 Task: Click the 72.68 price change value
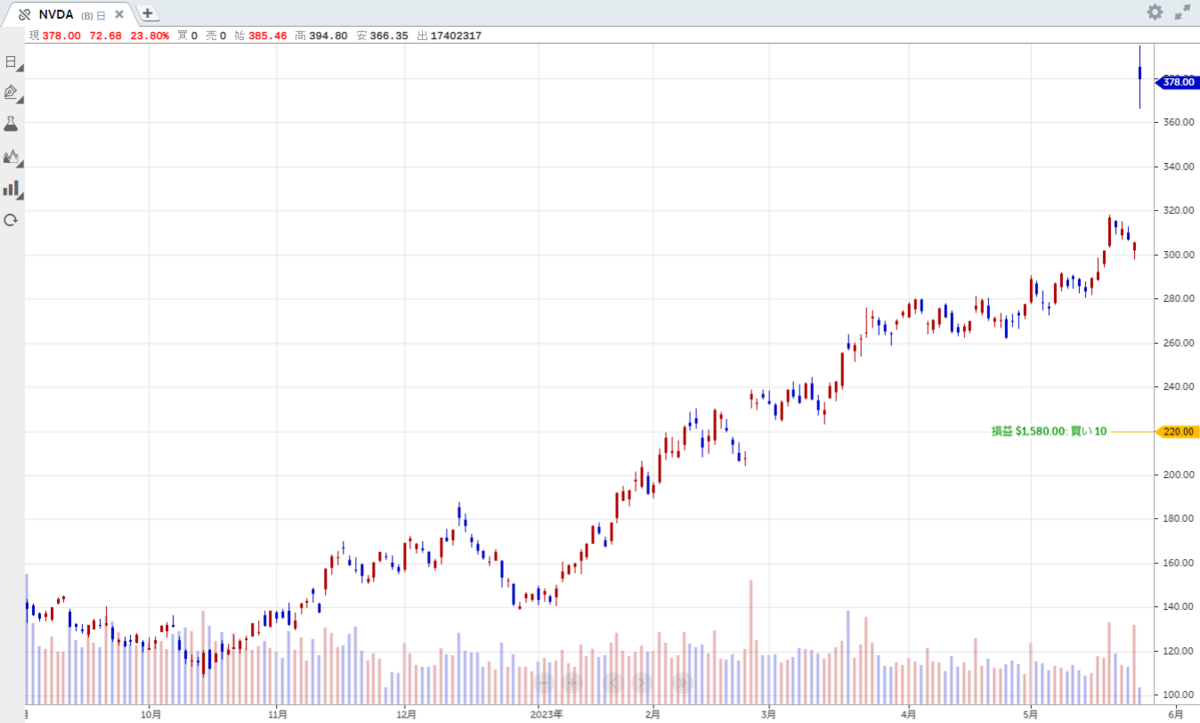[105, 36]
